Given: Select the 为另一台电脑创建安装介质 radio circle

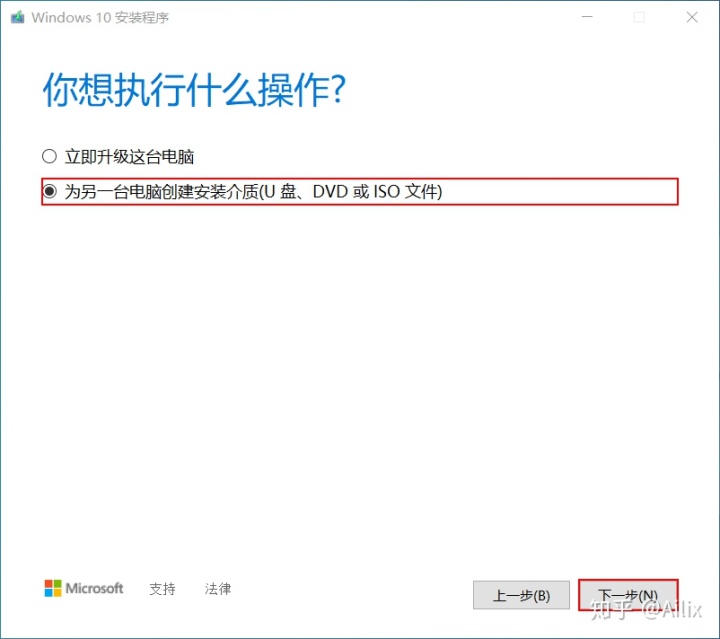Looking at the screenshot, I should (x=49, y=191).
